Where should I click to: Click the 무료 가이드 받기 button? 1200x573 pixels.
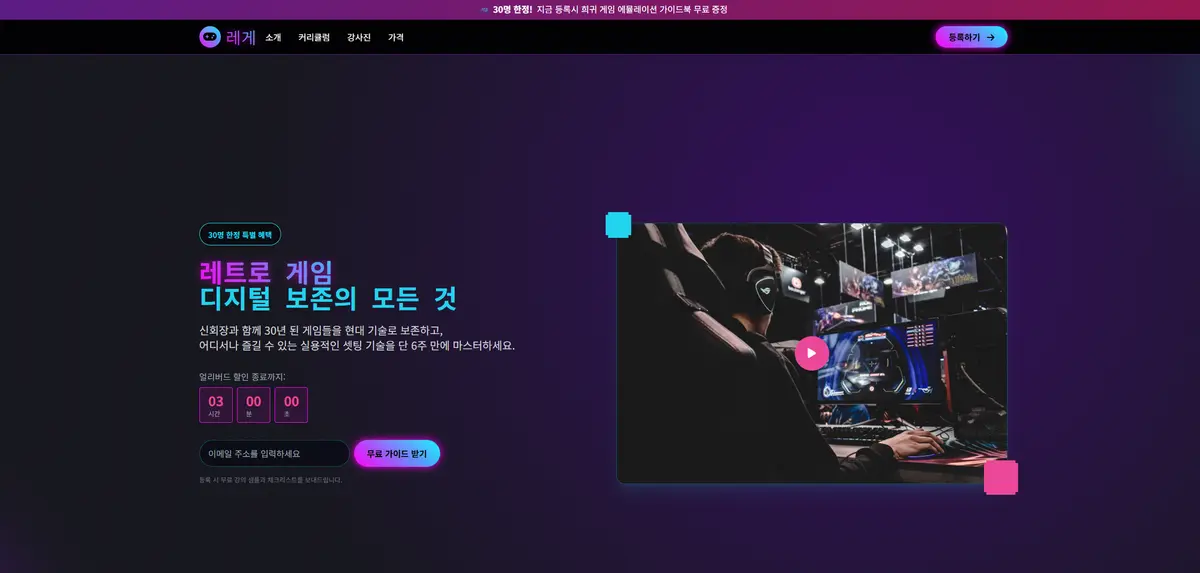[397, 453]
